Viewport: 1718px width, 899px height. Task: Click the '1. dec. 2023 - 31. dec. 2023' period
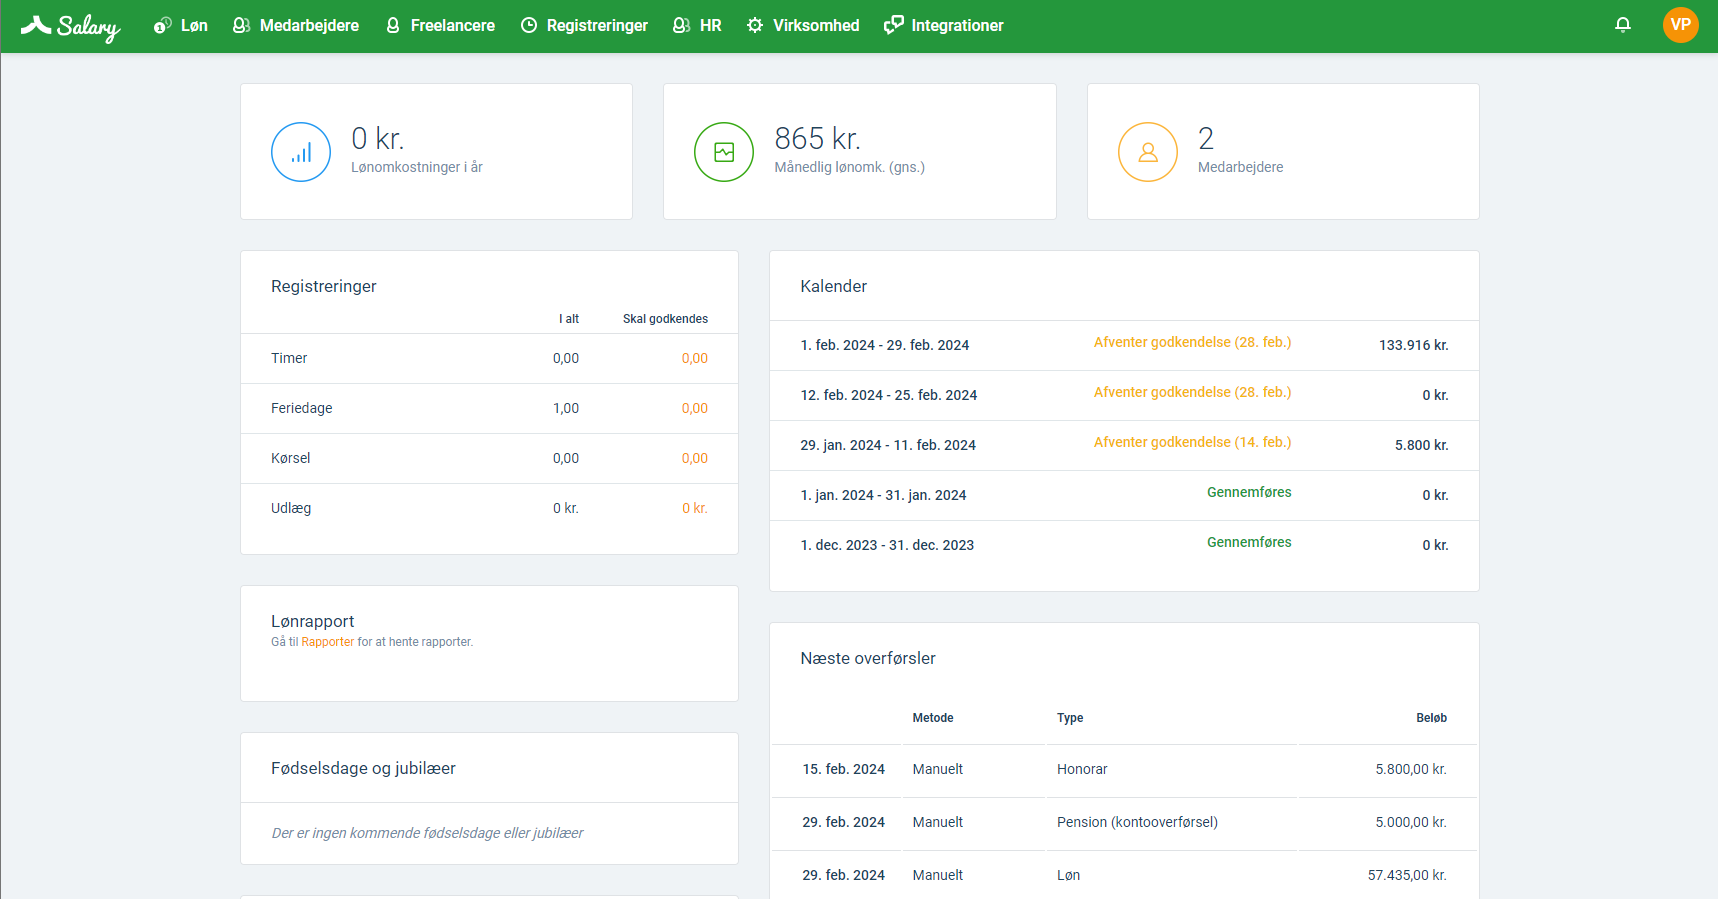[x=887, y=545]
